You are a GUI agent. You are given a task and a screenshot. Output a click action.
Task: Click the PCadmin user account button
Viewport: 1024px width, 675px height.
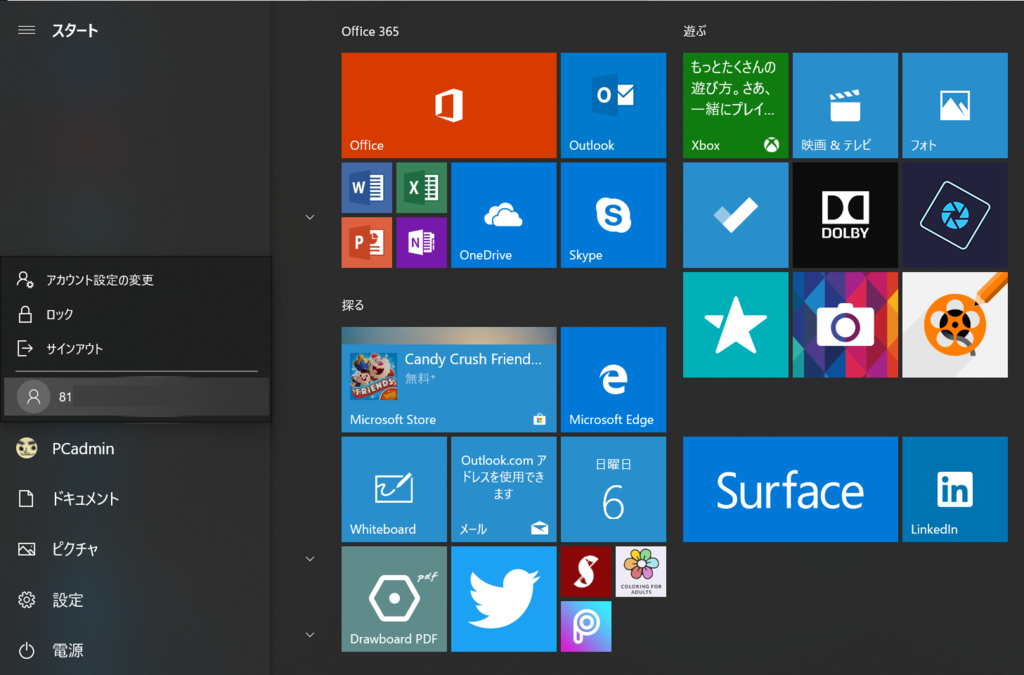135,448
